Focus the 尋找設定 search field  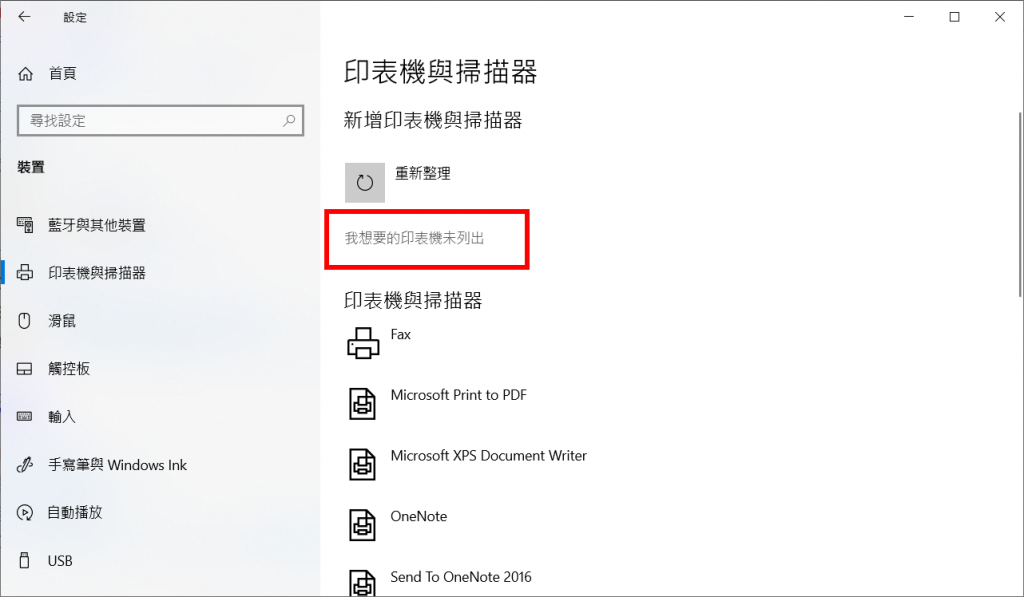tap(160, 121)
